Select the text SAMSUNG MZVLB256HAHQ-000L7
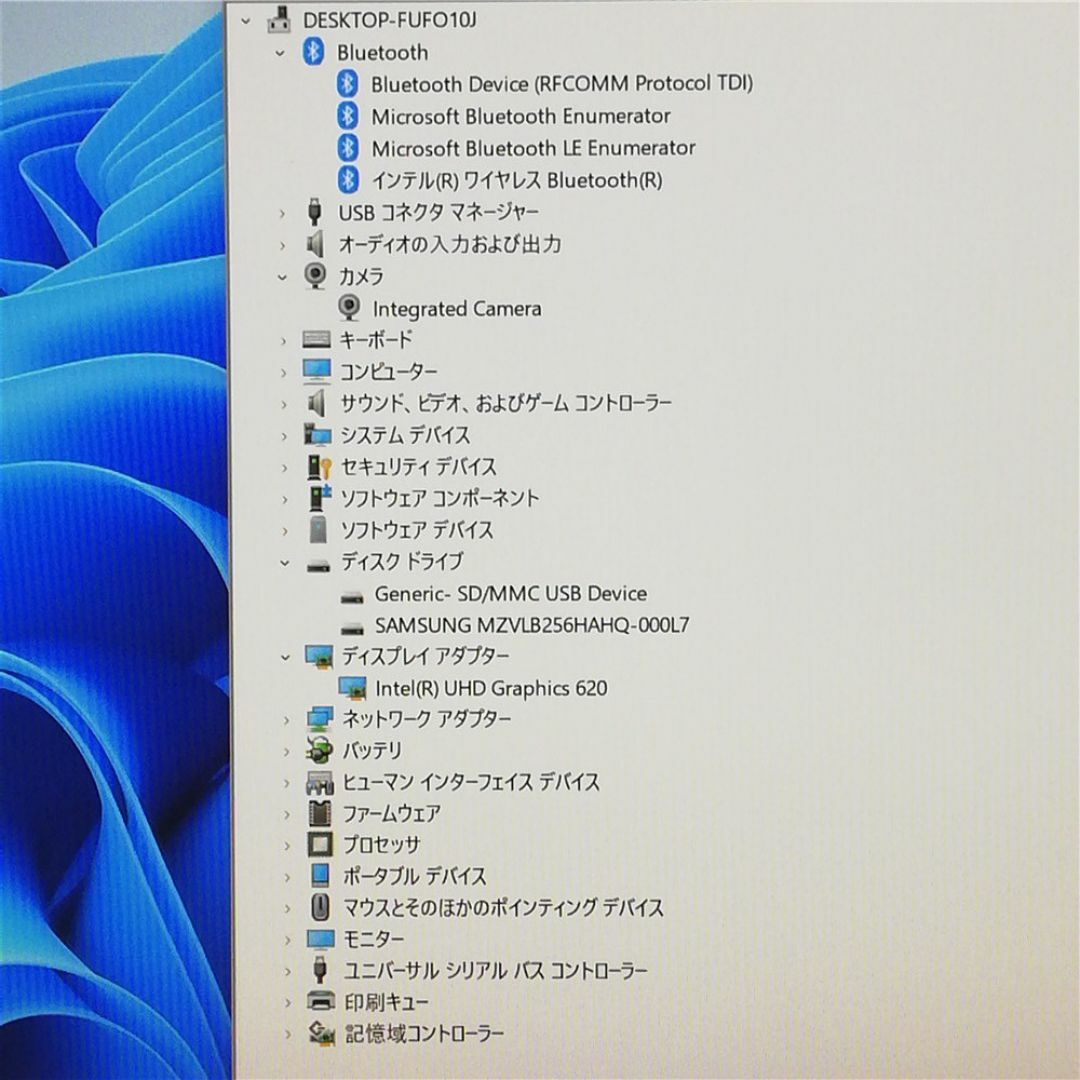This screenshot has width=1080, height=1080. click(532, 625)
